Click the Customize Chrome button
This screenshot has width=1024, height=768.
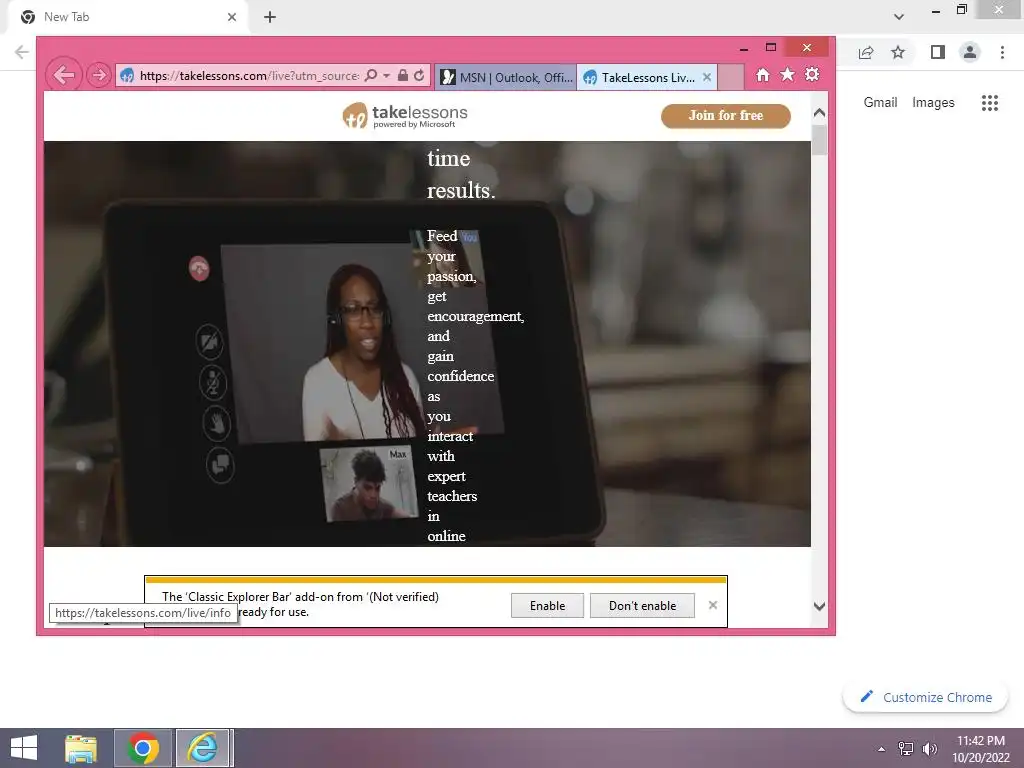pos(925,697)
